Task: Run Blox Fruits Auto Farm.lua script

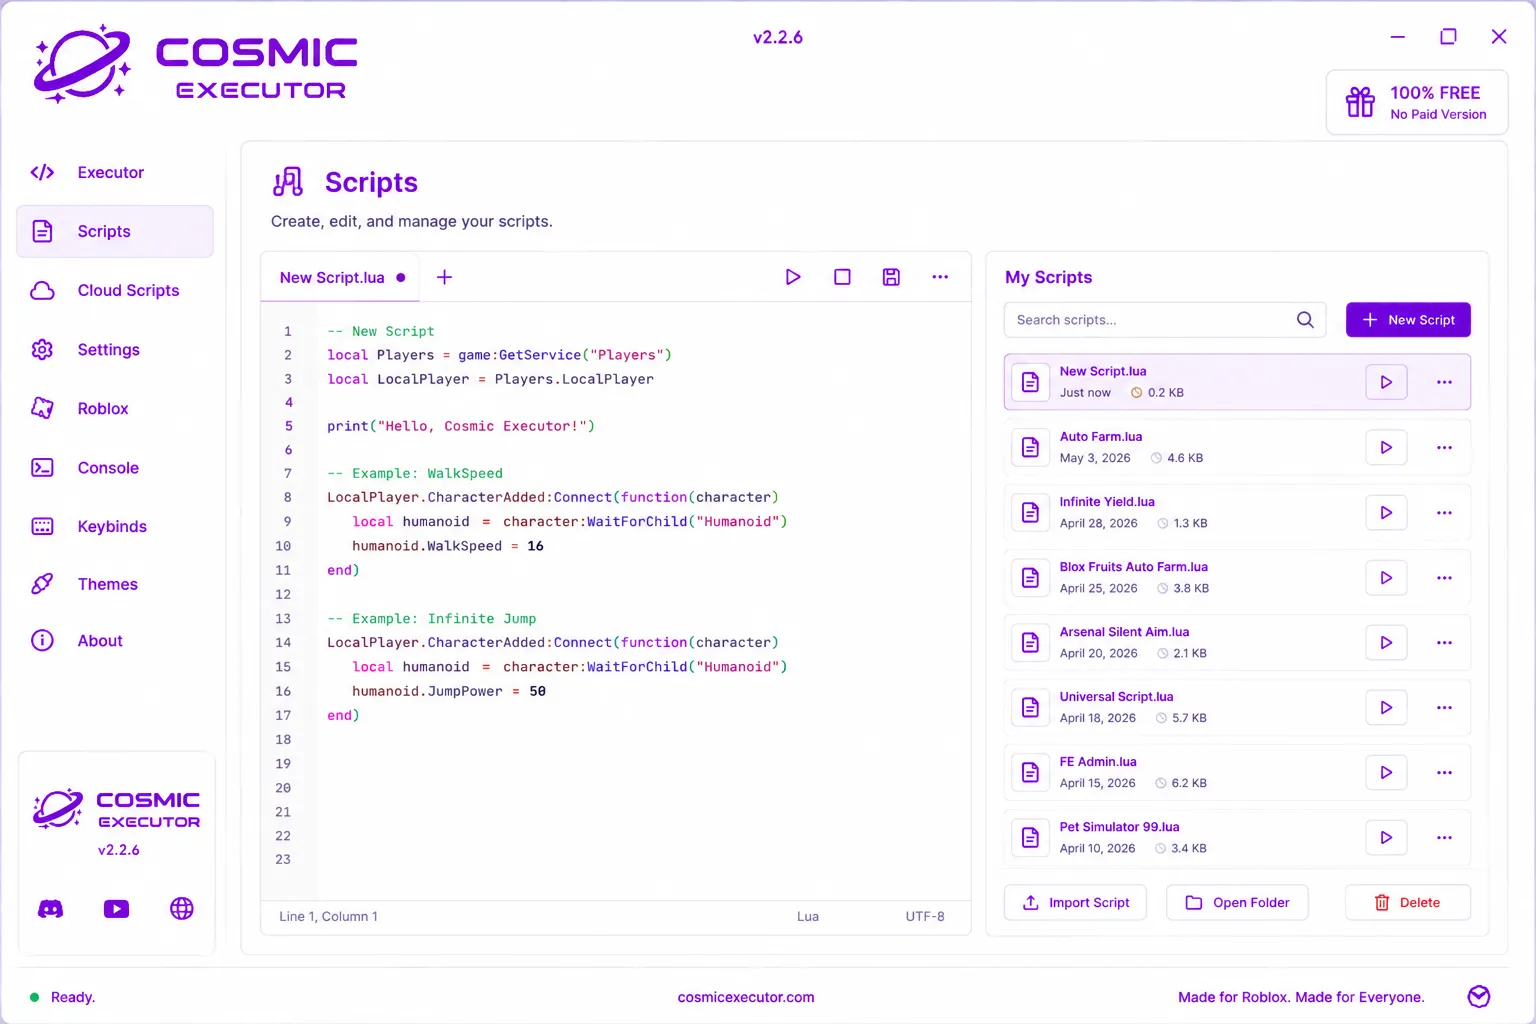Action: (x=1386, y=577)
